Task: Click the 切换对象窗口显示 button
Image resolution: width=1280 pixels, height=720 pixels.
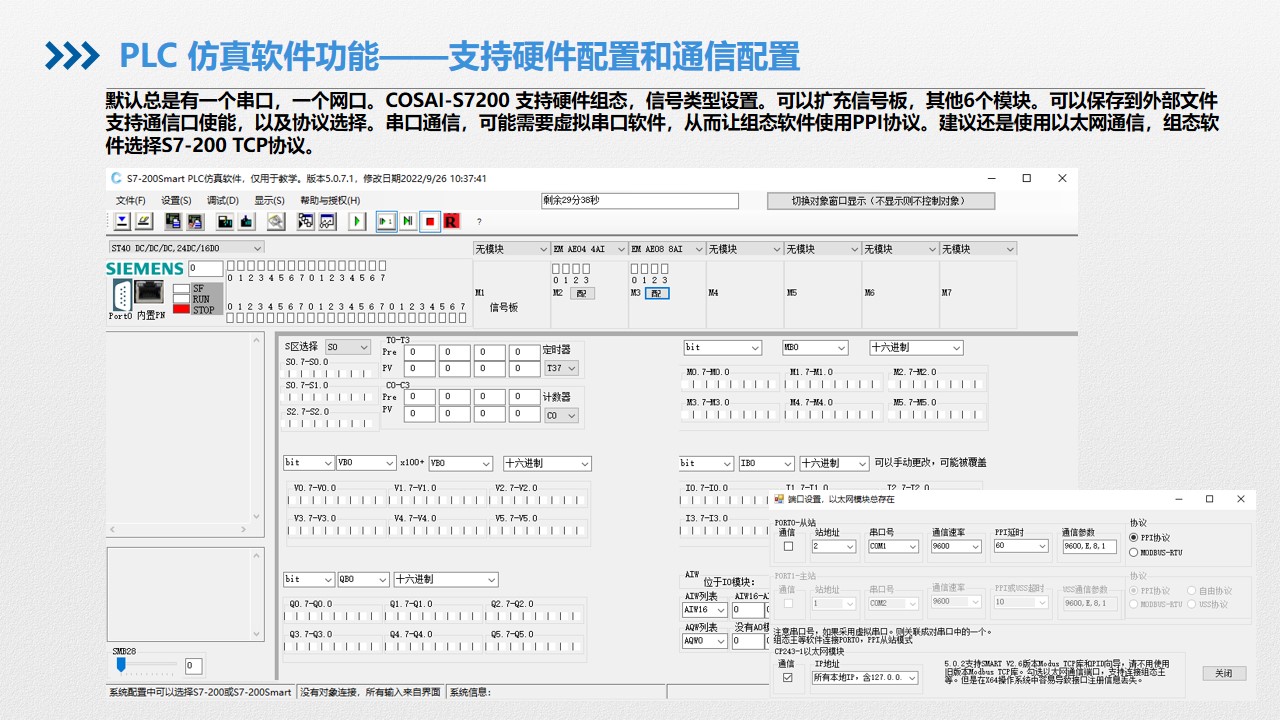Action: 881,201
